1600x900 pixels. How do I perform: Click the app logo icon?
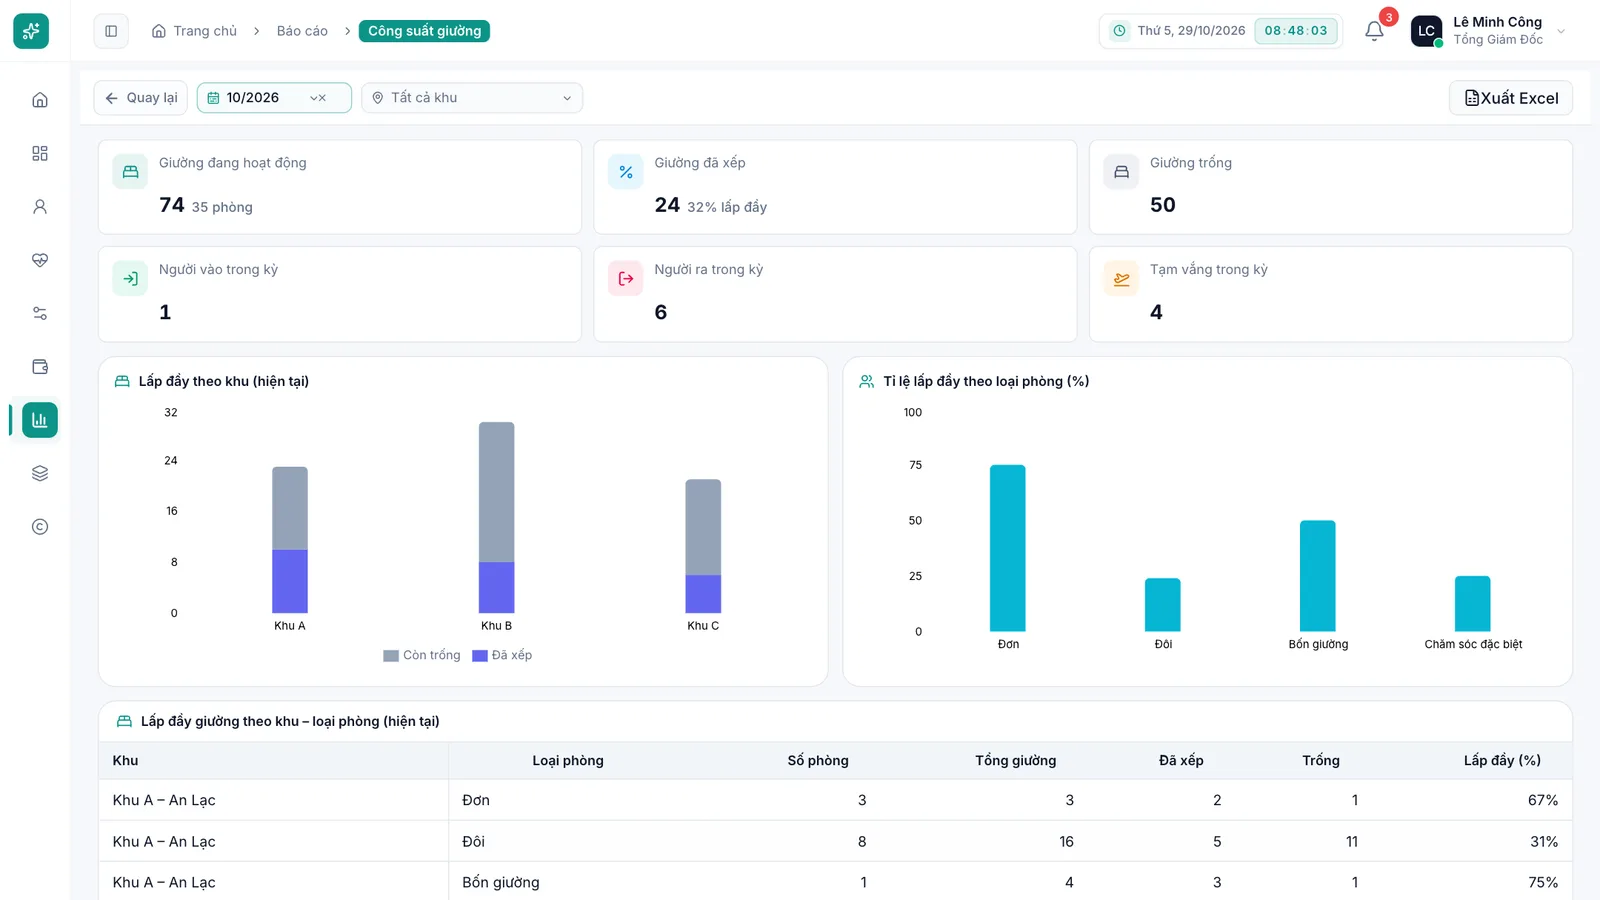click(31, 31)
